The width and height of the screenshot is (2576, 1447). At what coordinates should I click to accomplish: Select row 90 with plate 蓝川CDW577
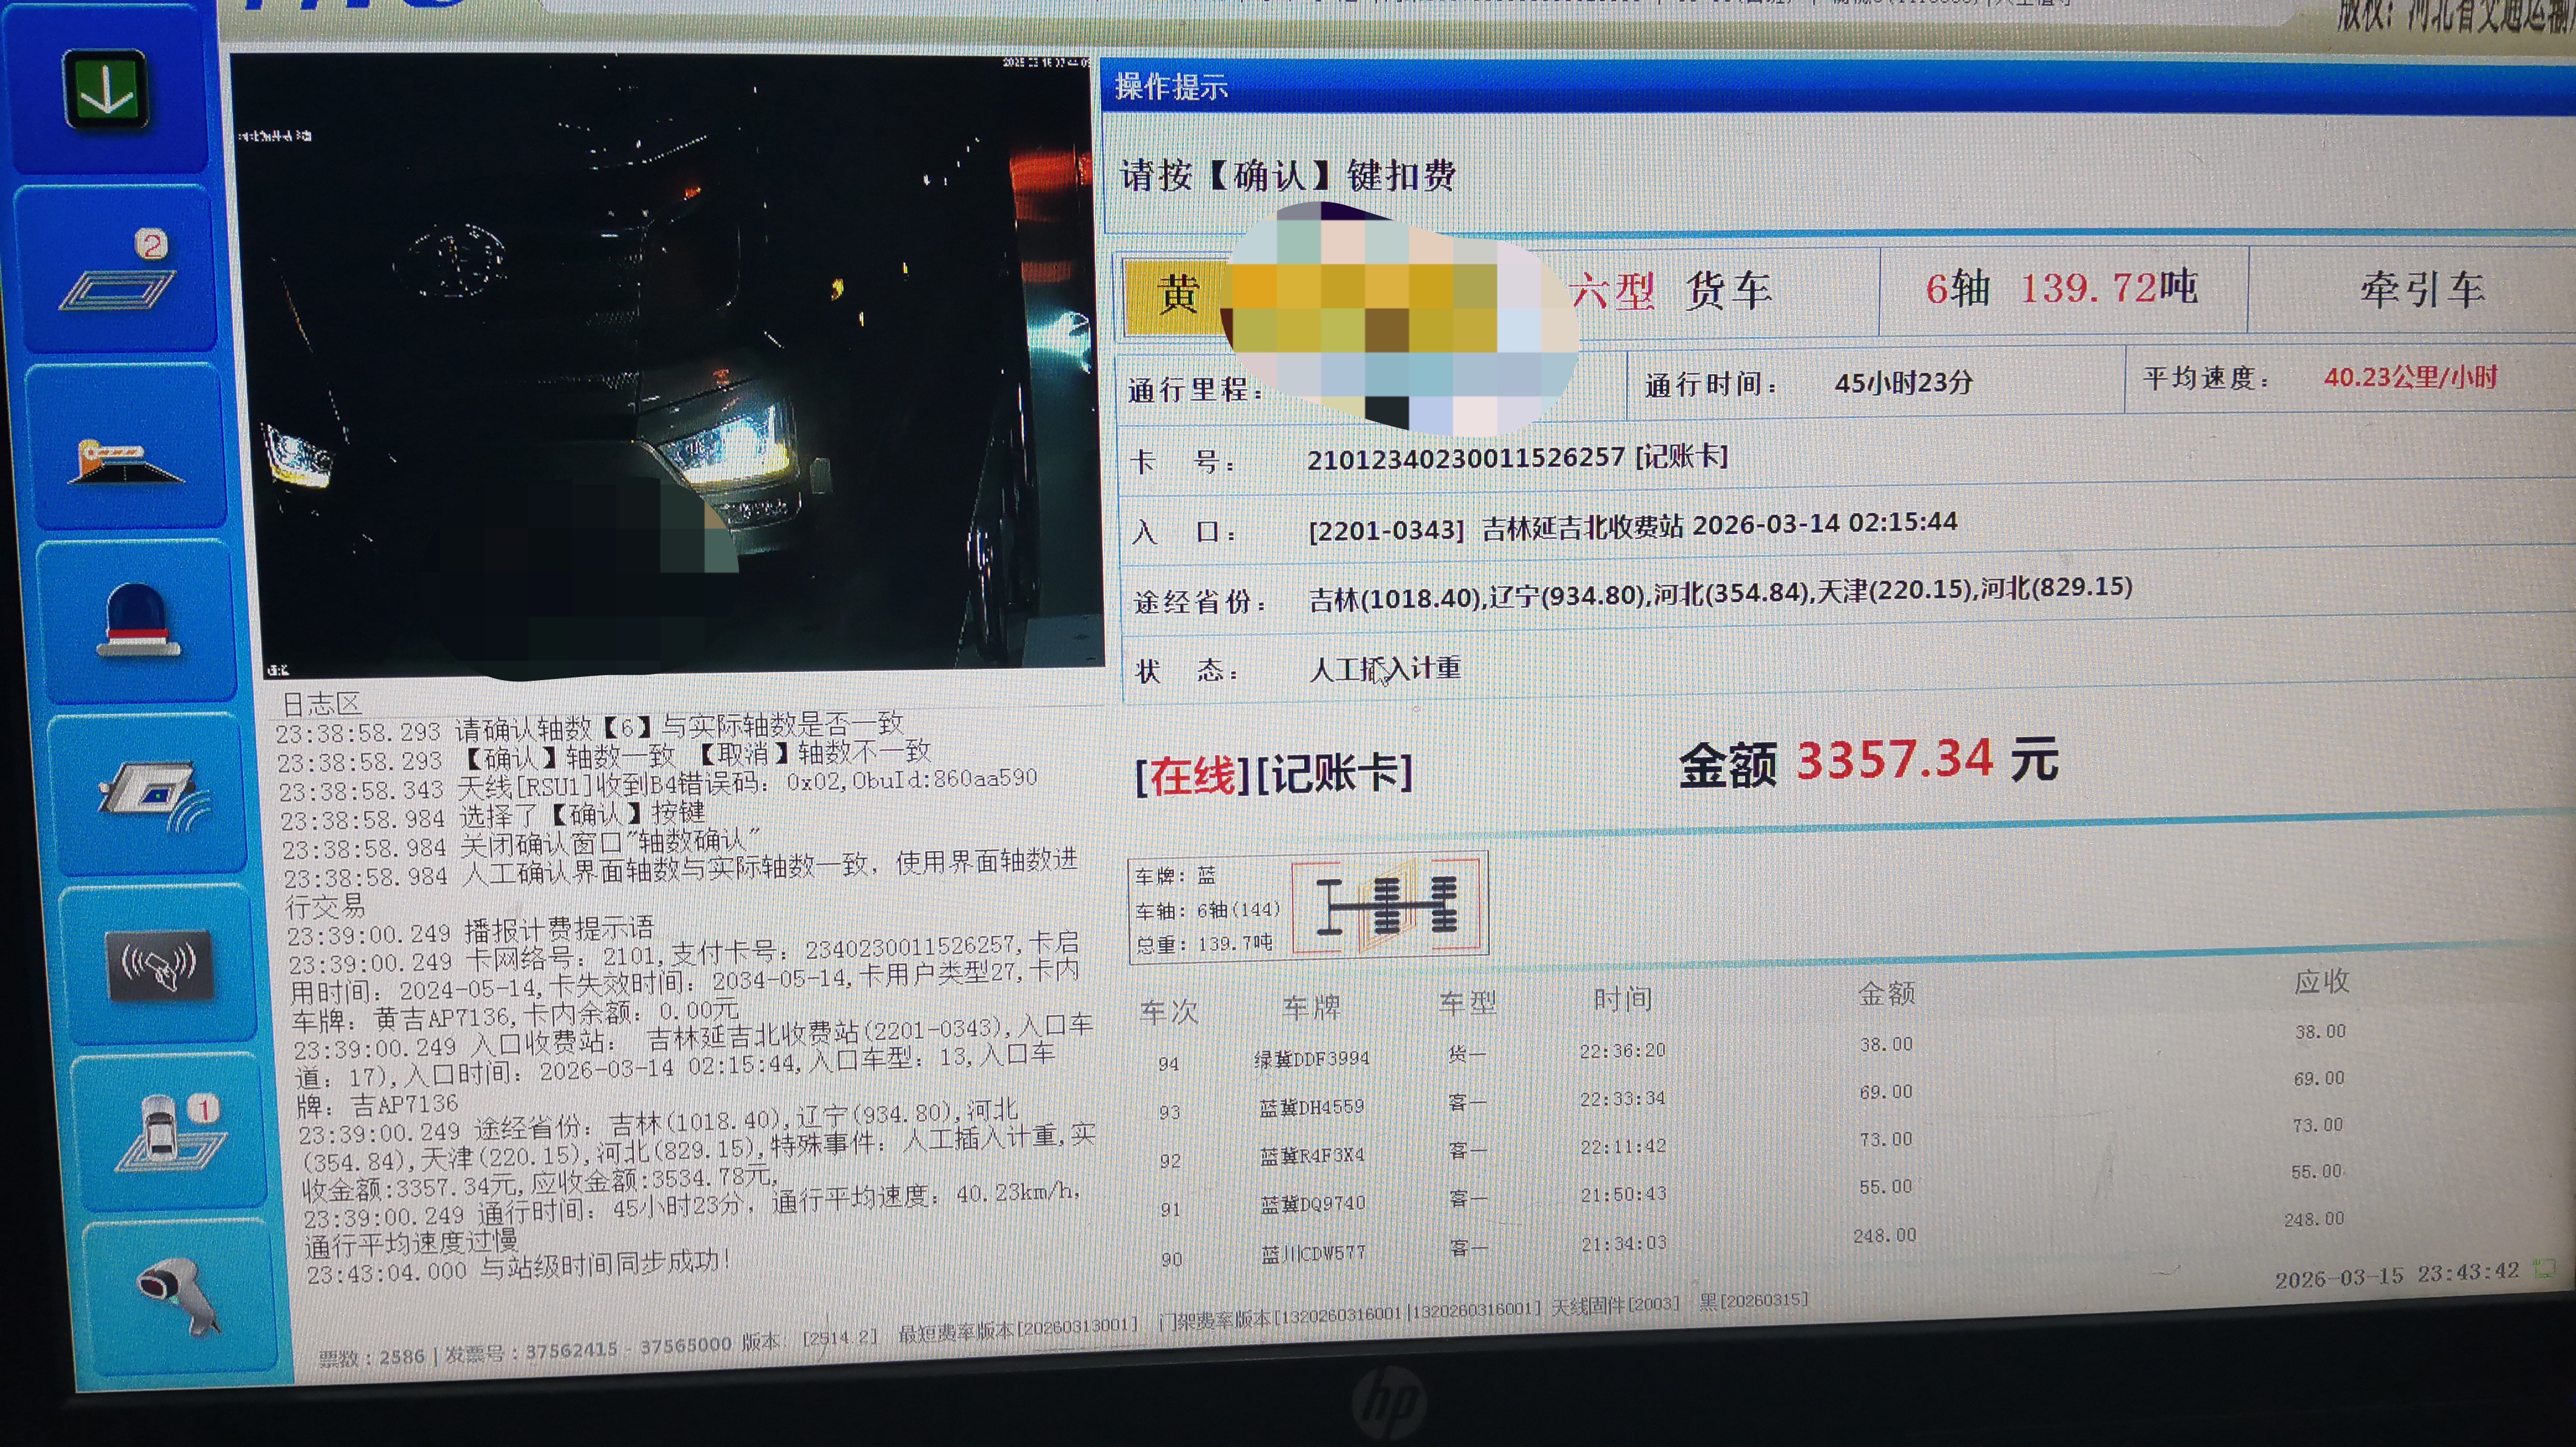pos(1312,1254)
